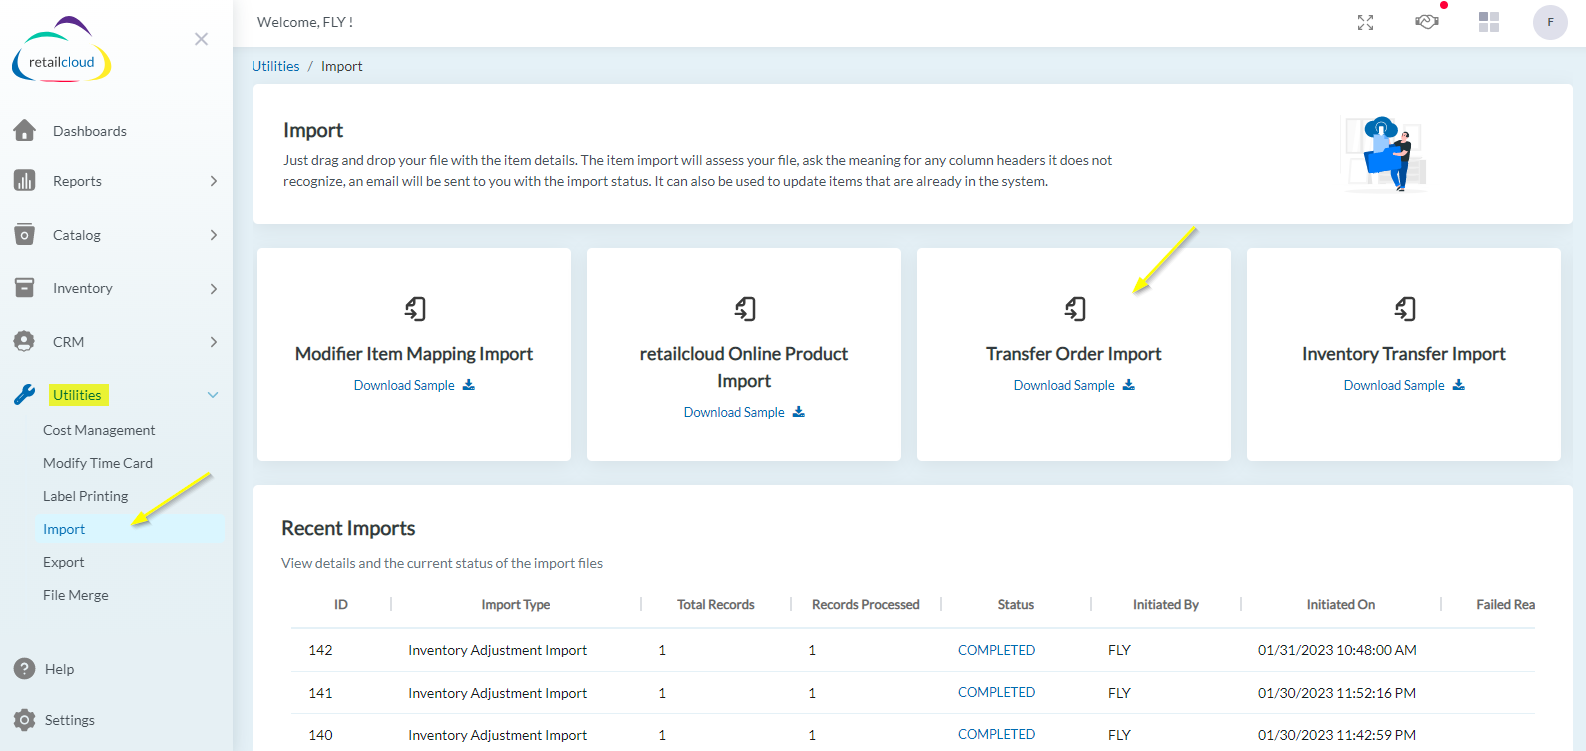Click Download Sample for Transfer Order Import
The width and height of the screenshot is (1586, 751).
click(x=1064, y=385)
